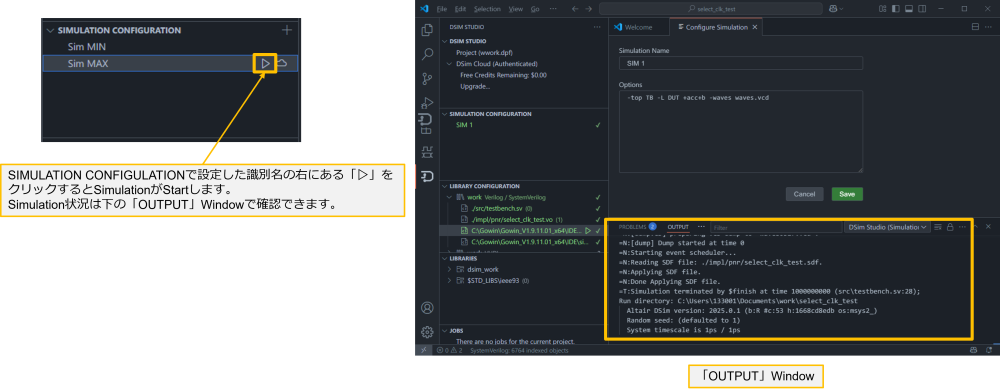Viewport: 1000px width, 391px height.
Task: Close the Configure Simulation tab
Action: [754, 27]
